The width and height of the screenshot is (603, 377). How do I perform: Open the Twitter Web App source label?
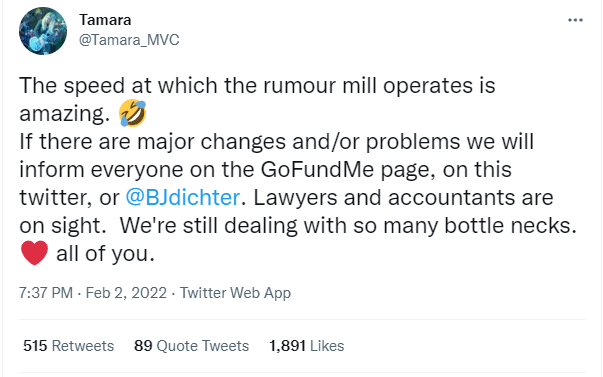(x=235, y=293)
